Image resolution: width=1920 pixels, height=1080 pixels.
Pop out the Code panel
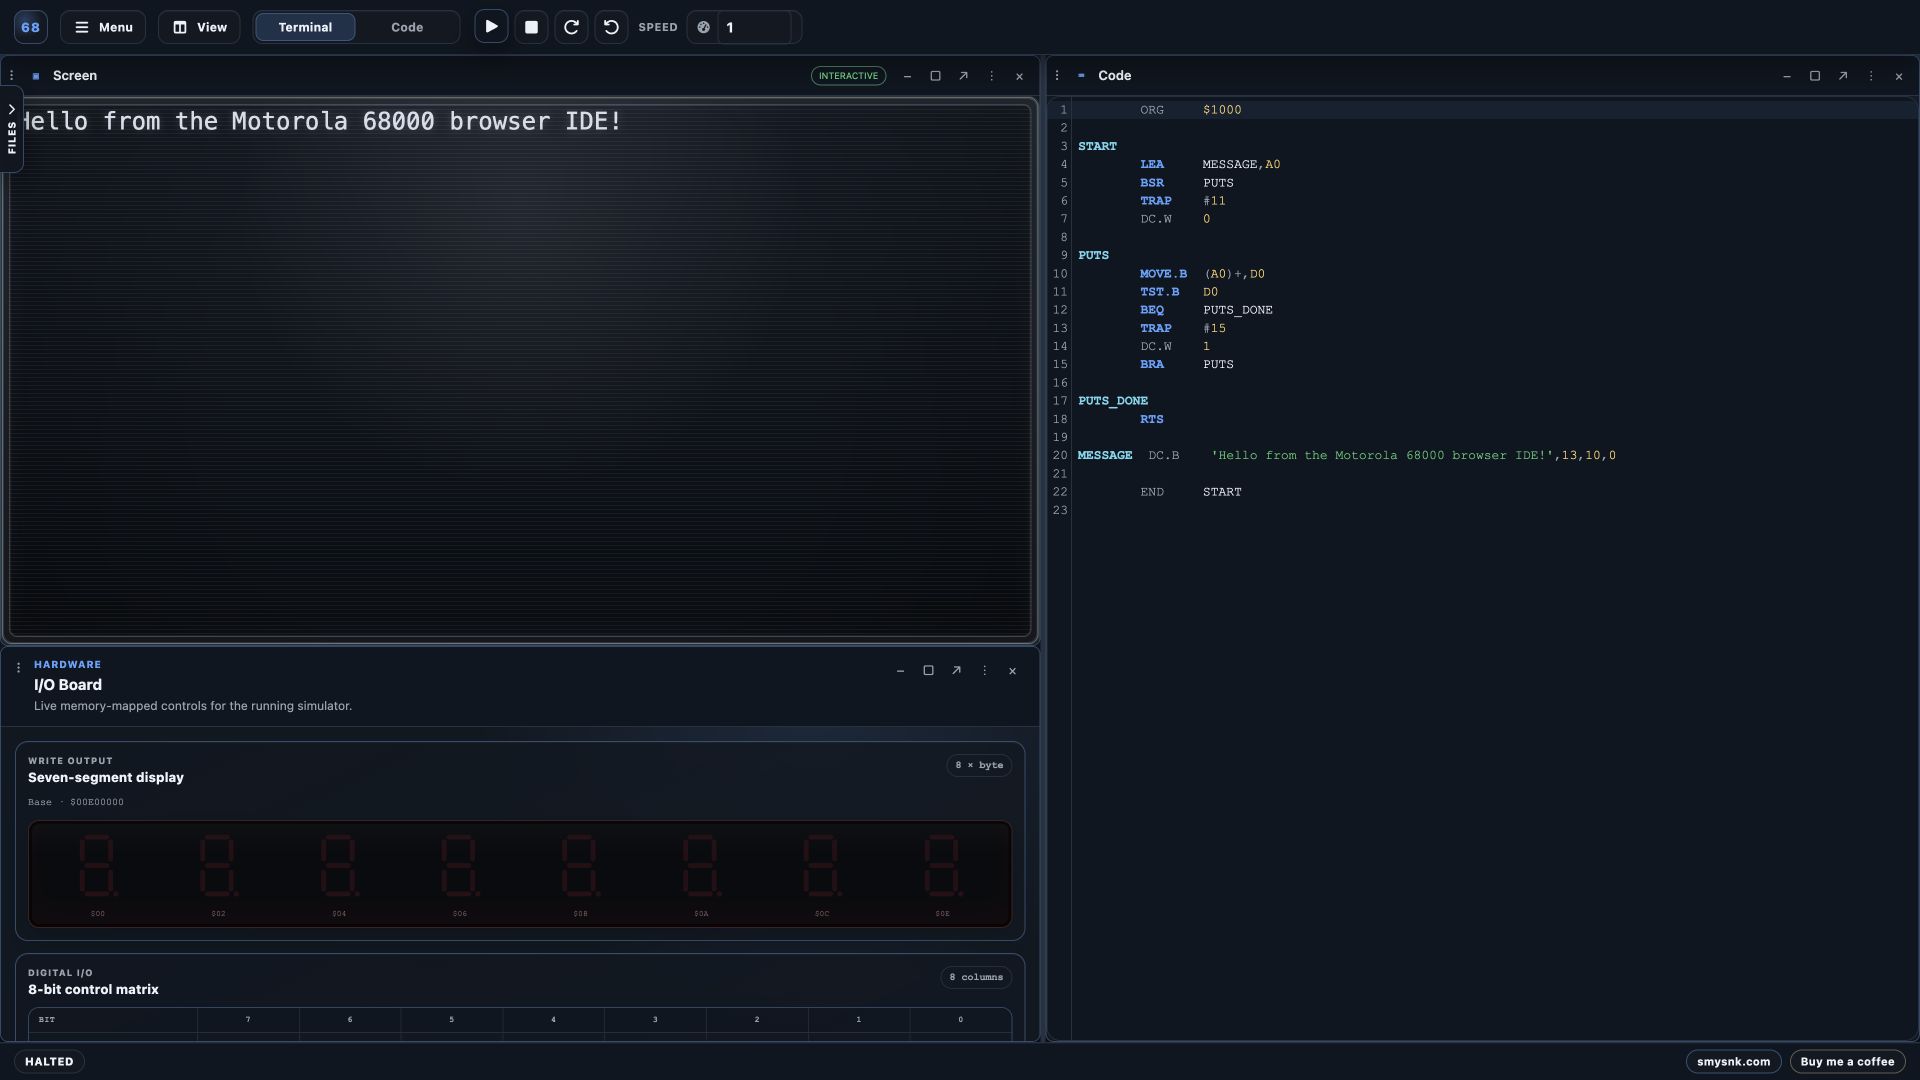[x=1843, y=76]
